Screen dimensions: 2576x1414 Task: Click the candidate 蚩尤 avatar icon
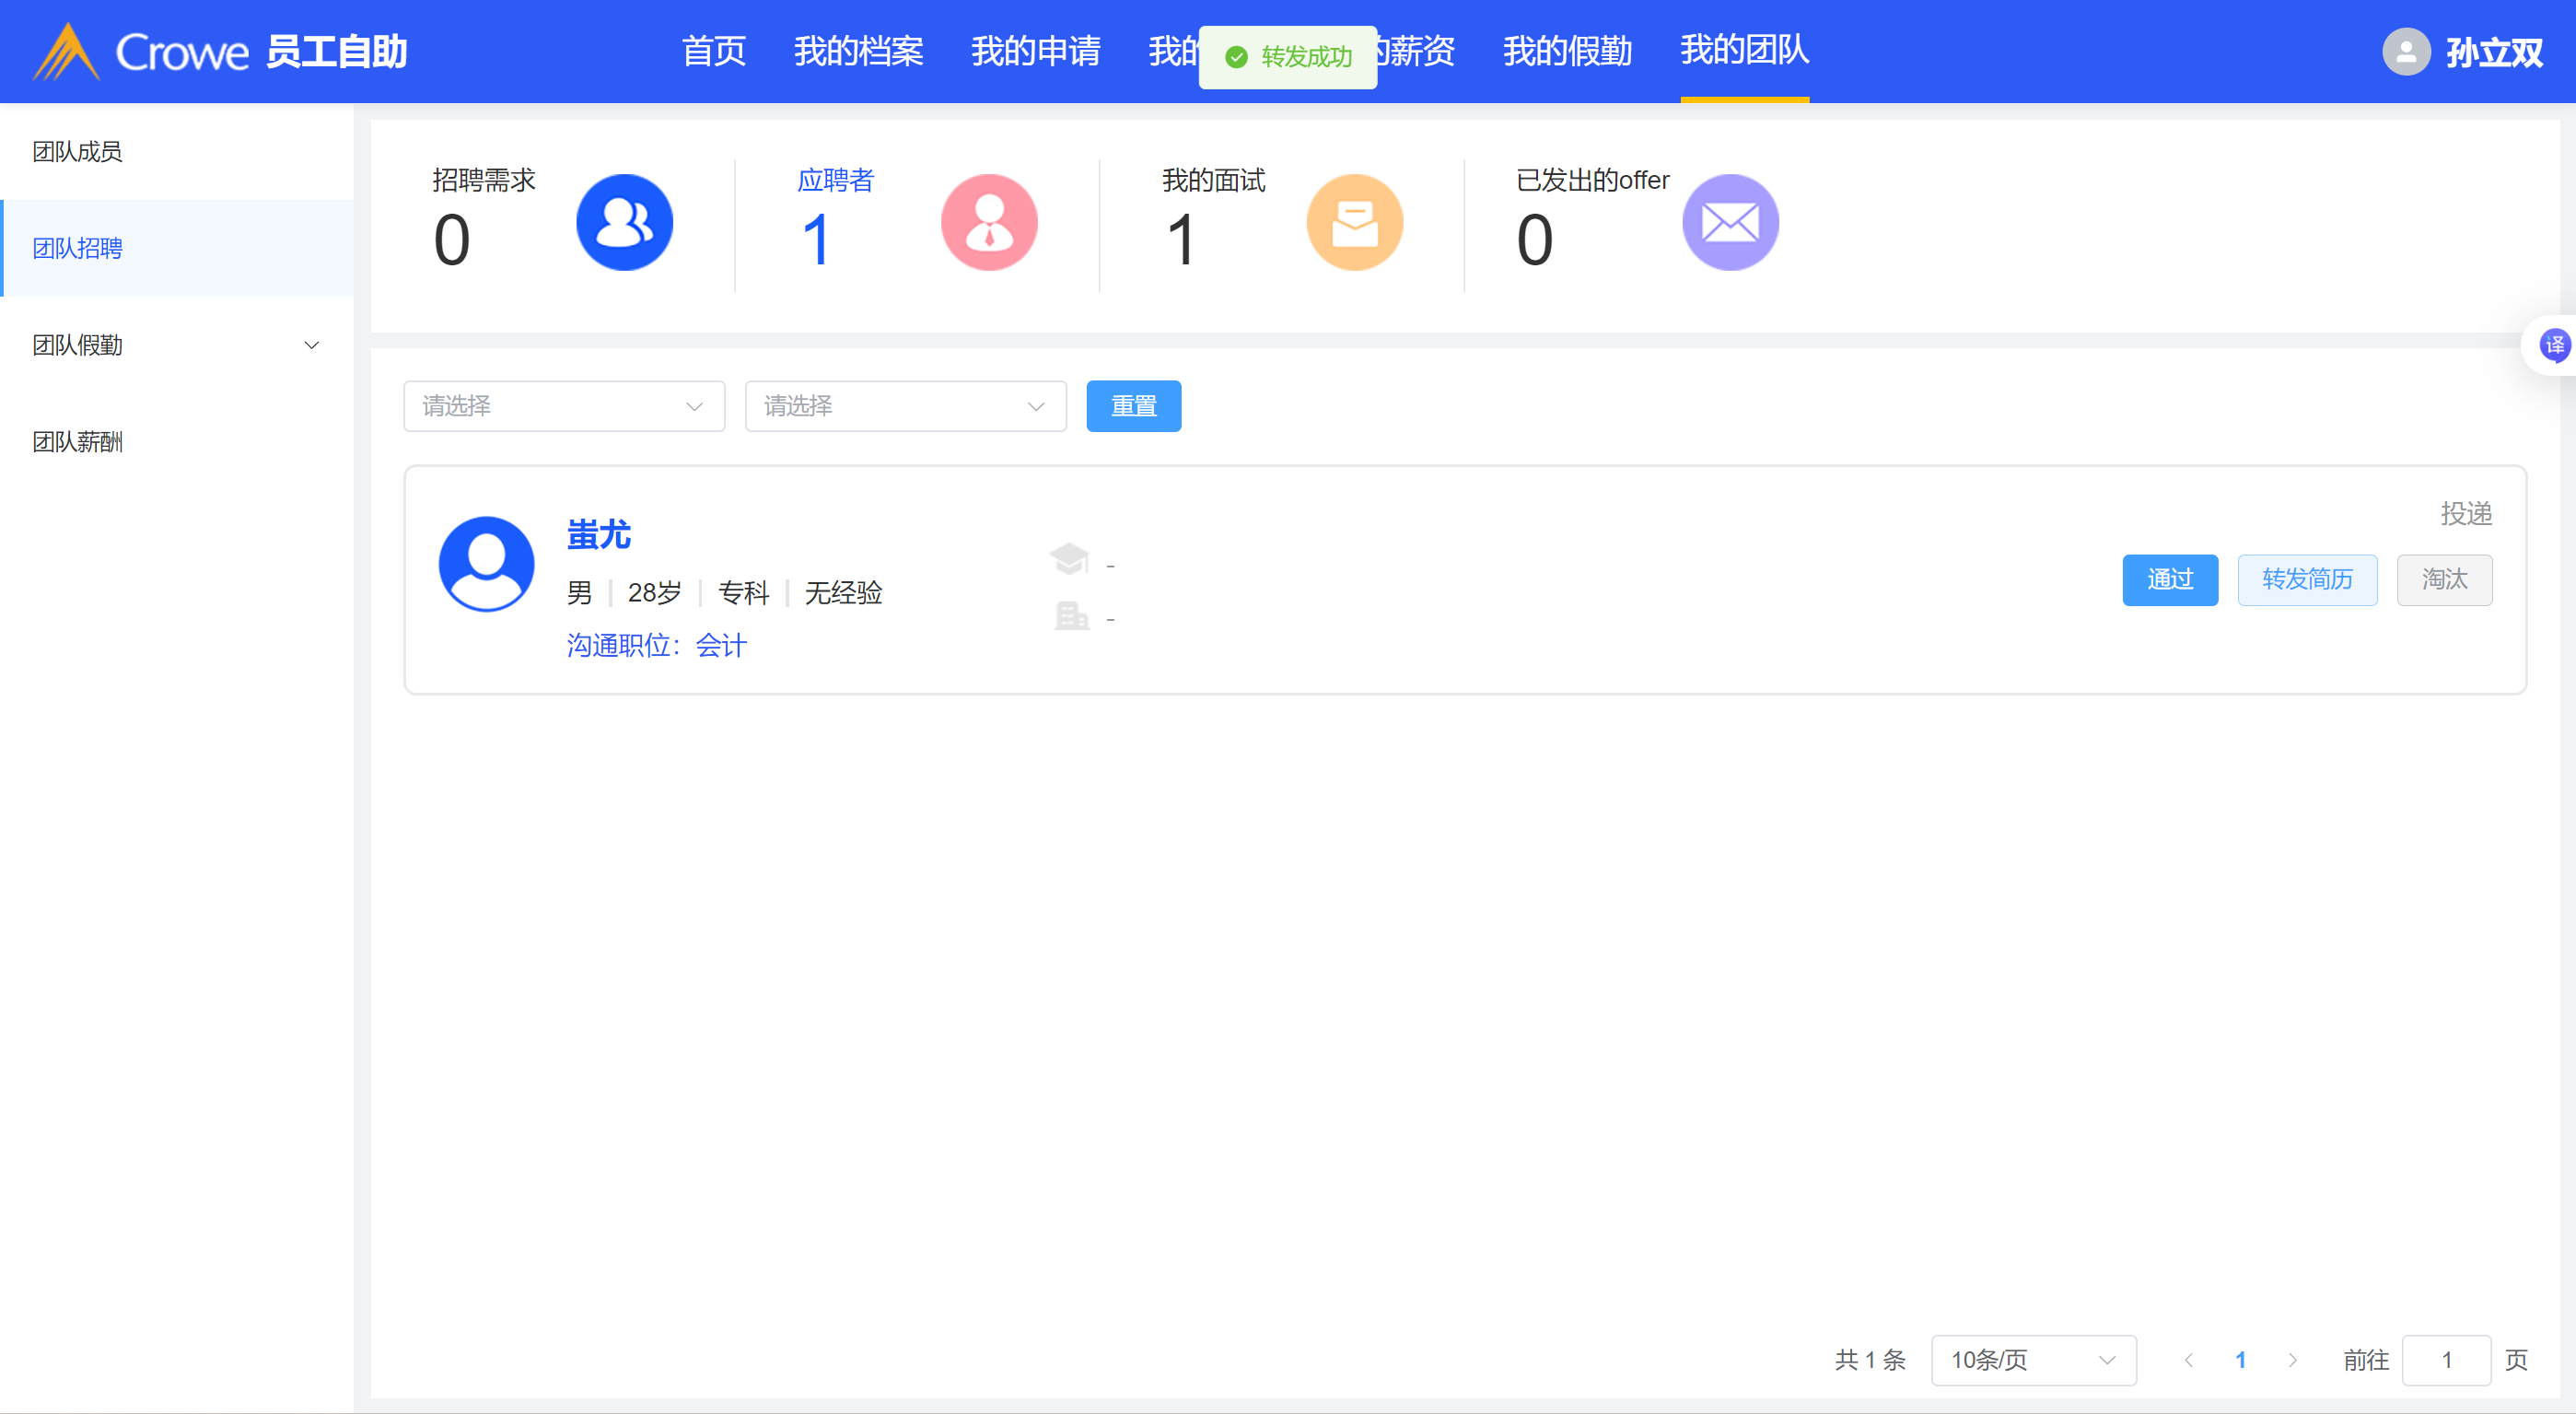486,564
